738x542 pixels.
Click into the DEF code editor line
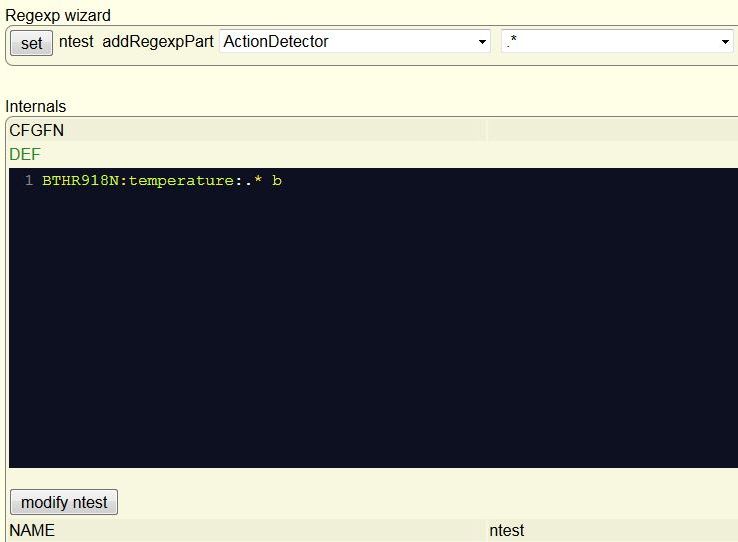162,181
